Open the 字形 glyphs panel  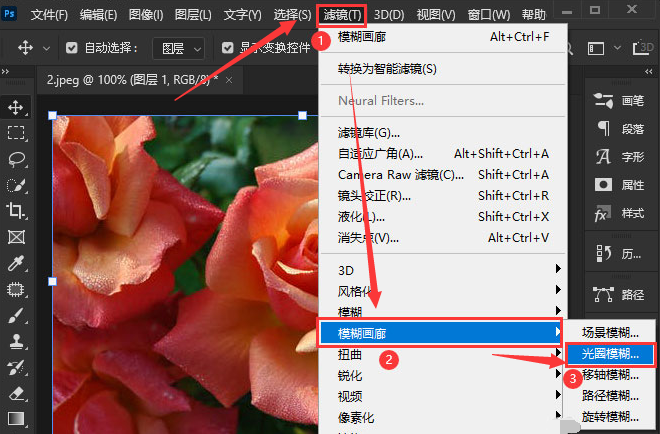[x=619, y=157]
